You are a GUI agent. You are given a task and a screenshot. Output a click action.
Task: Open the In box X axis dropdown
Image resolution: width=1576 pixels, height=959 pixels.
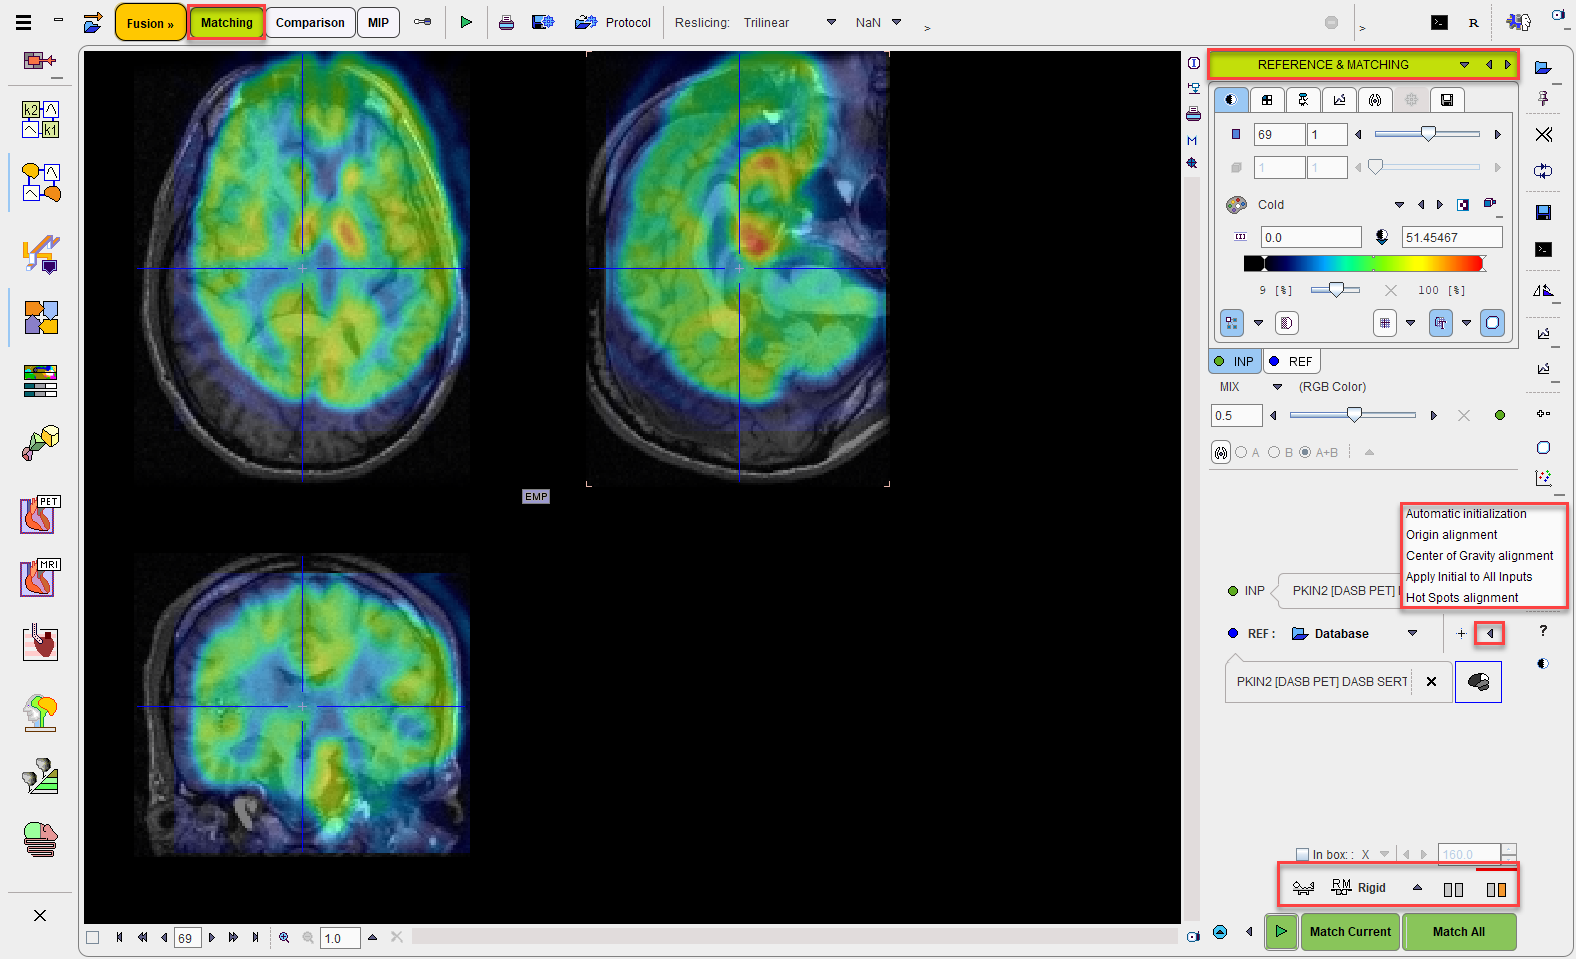(x=1385, y=854)
